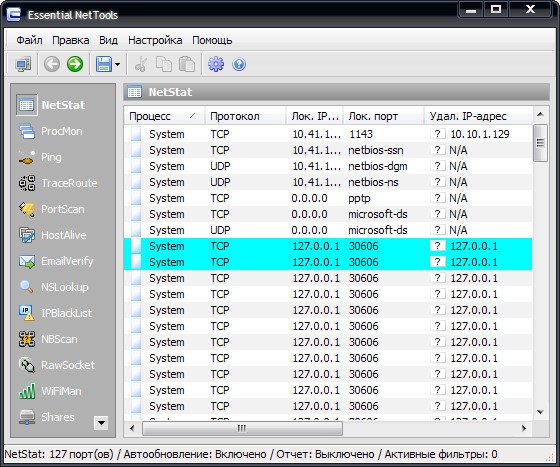Expand the save button dropdown arrow
The height and width of the screenshot is (467, 560).
117,65
